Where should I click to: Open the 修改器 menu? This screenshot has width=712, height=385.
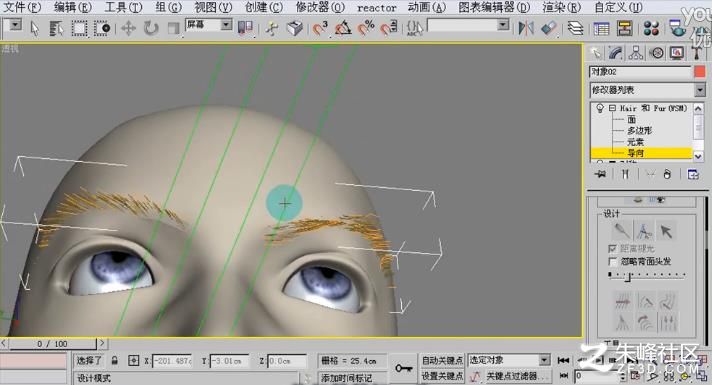pos(320,7)
